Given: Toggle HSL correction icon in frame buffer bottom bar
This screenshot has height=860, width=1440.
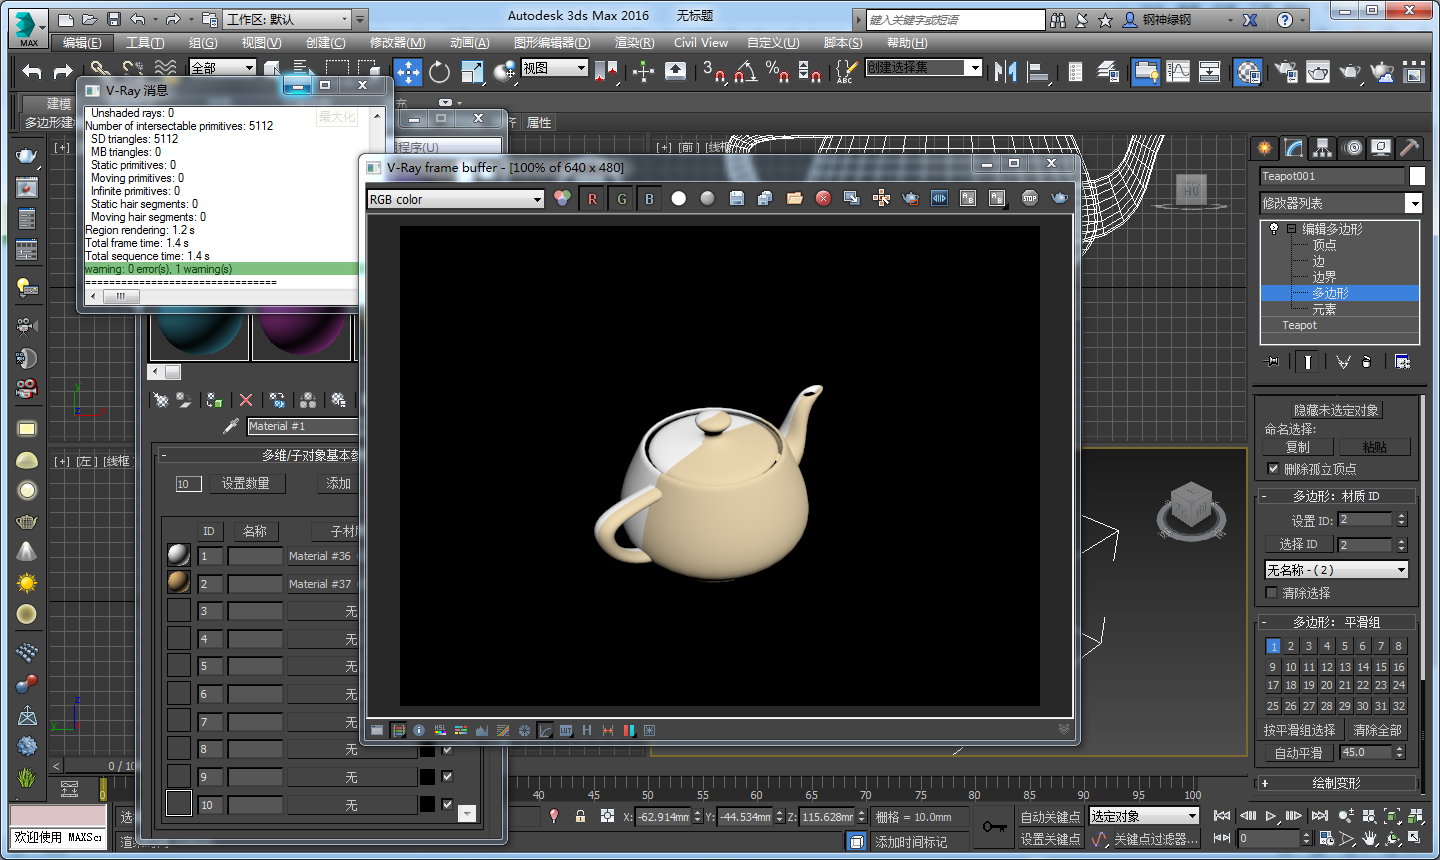Looking at the screenshot, I should (439, 730).
